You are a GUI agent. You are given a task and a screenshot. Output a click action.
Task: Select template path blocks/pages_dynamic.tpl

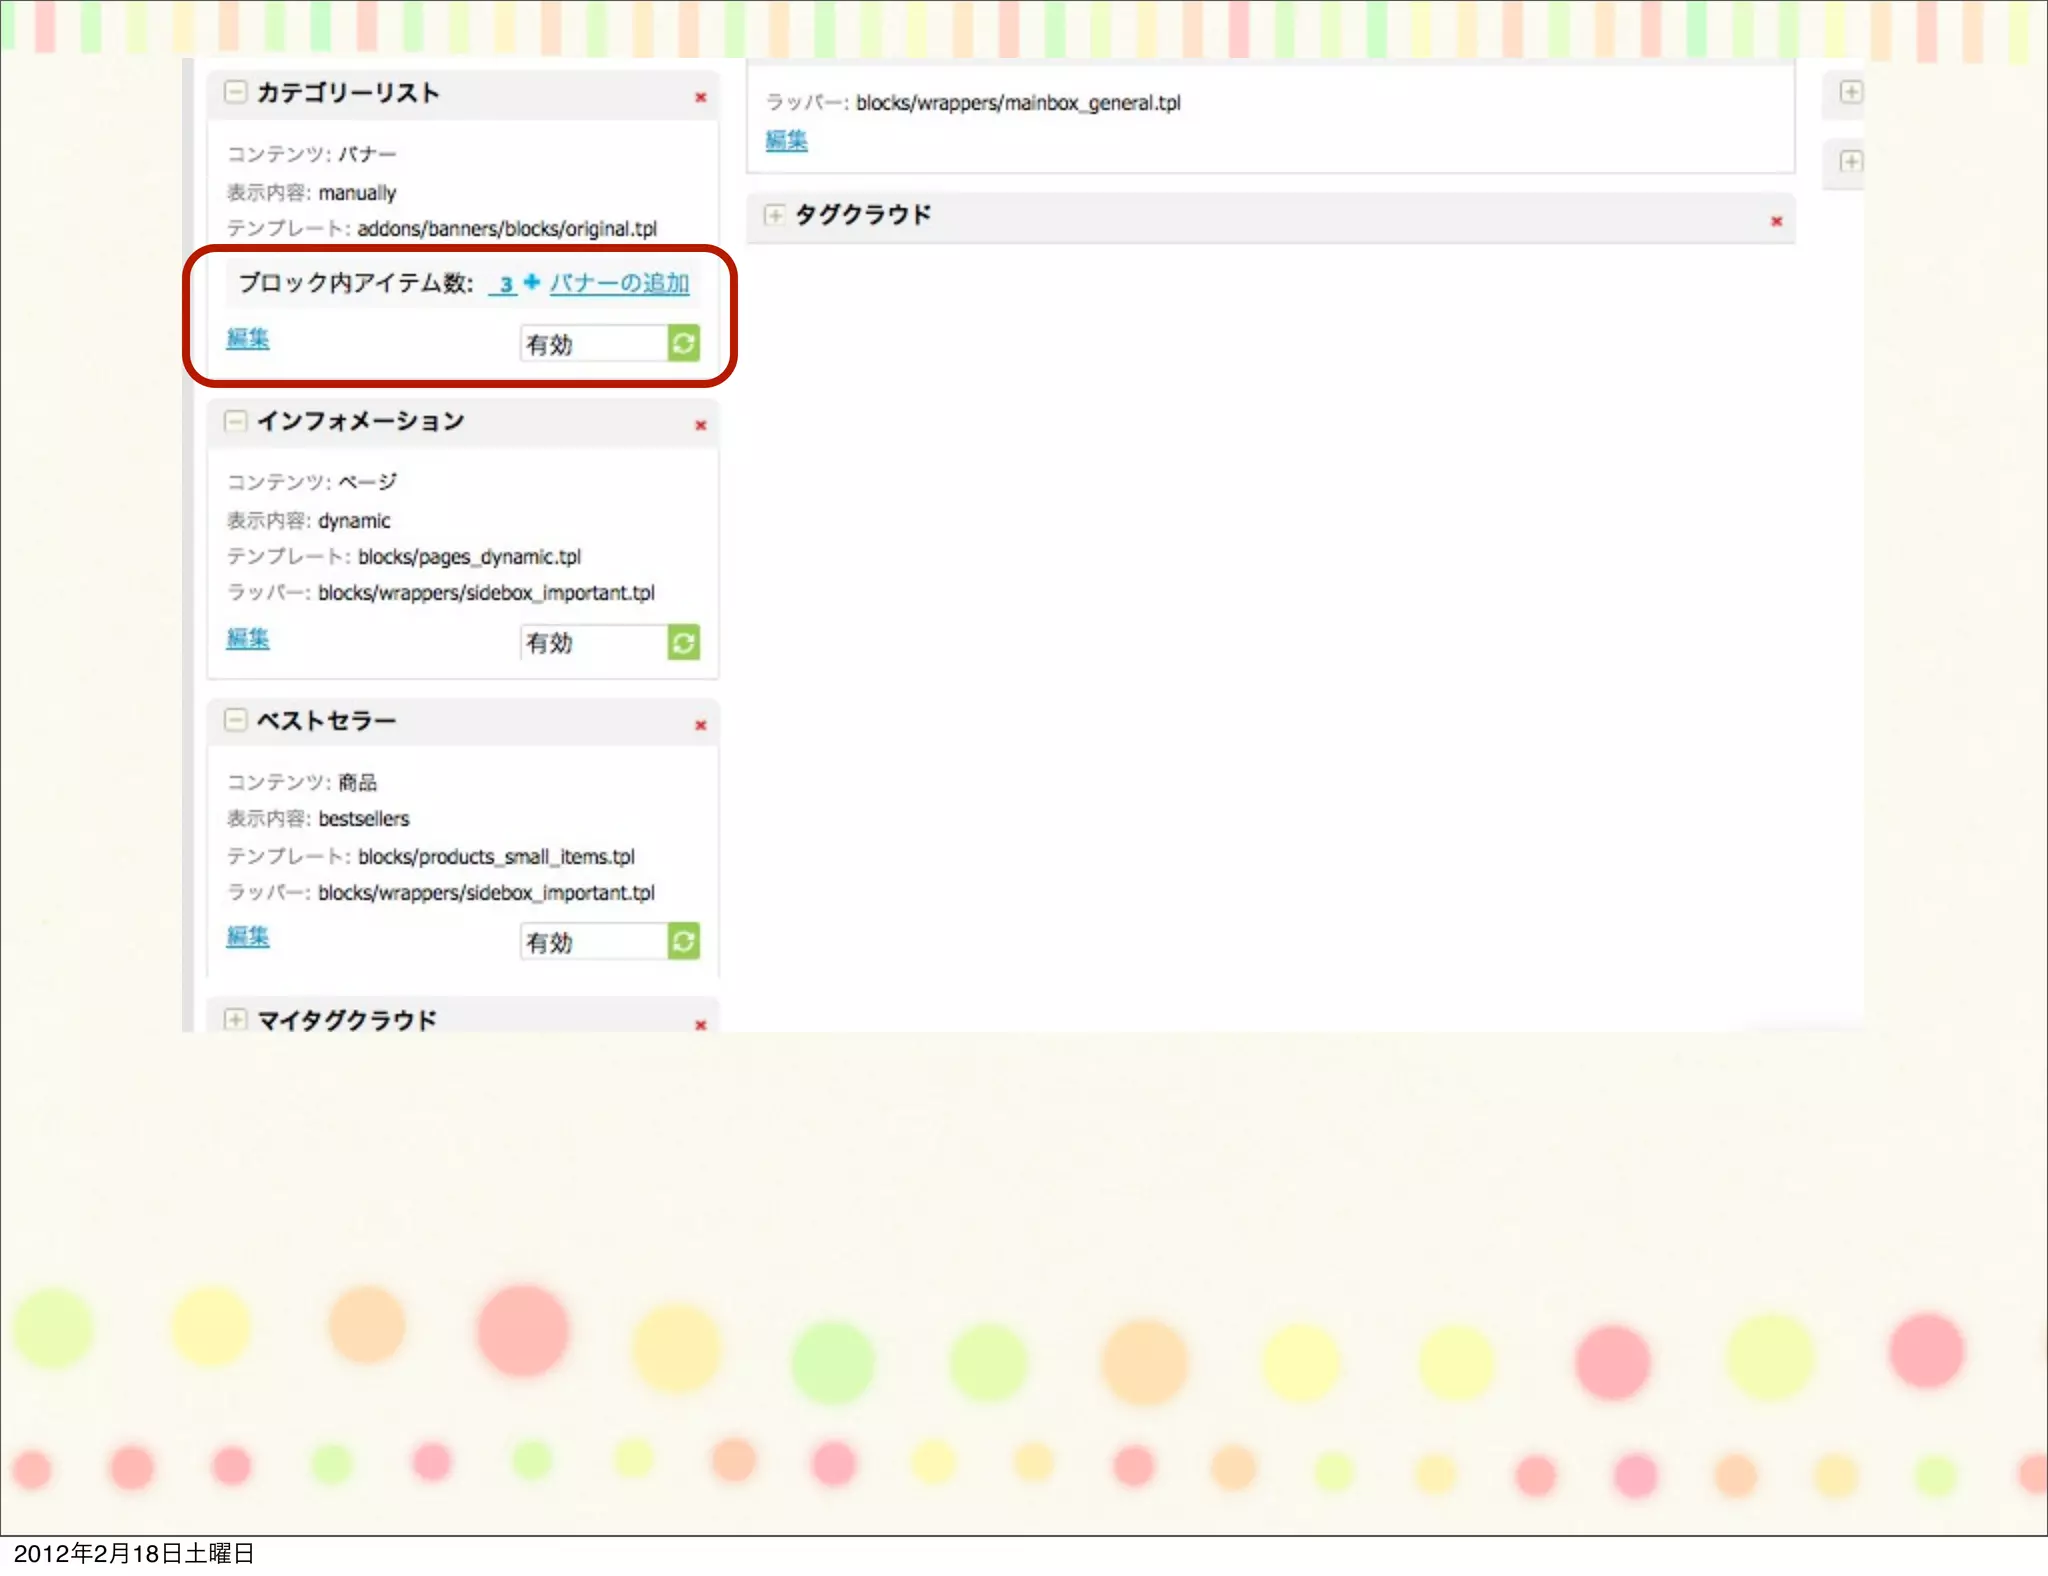[470, 557]
